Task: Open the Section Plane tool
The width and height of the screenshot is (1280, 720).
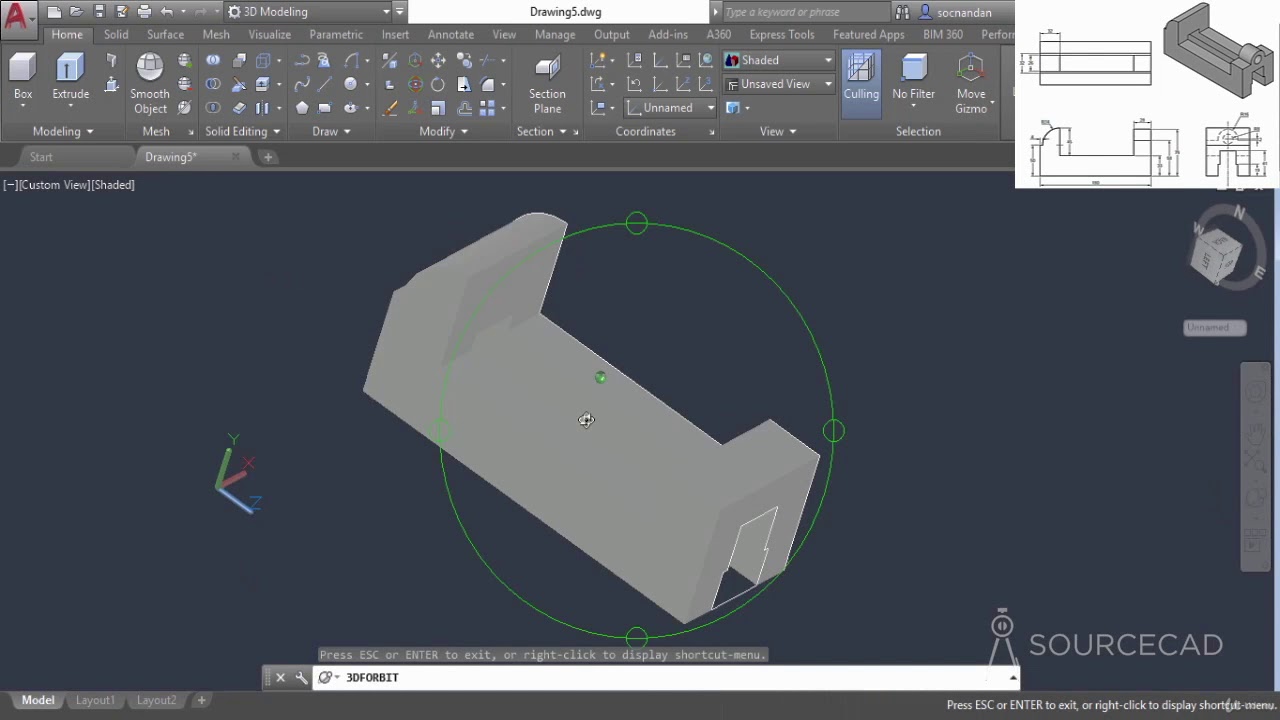Action: coord(547,84)
